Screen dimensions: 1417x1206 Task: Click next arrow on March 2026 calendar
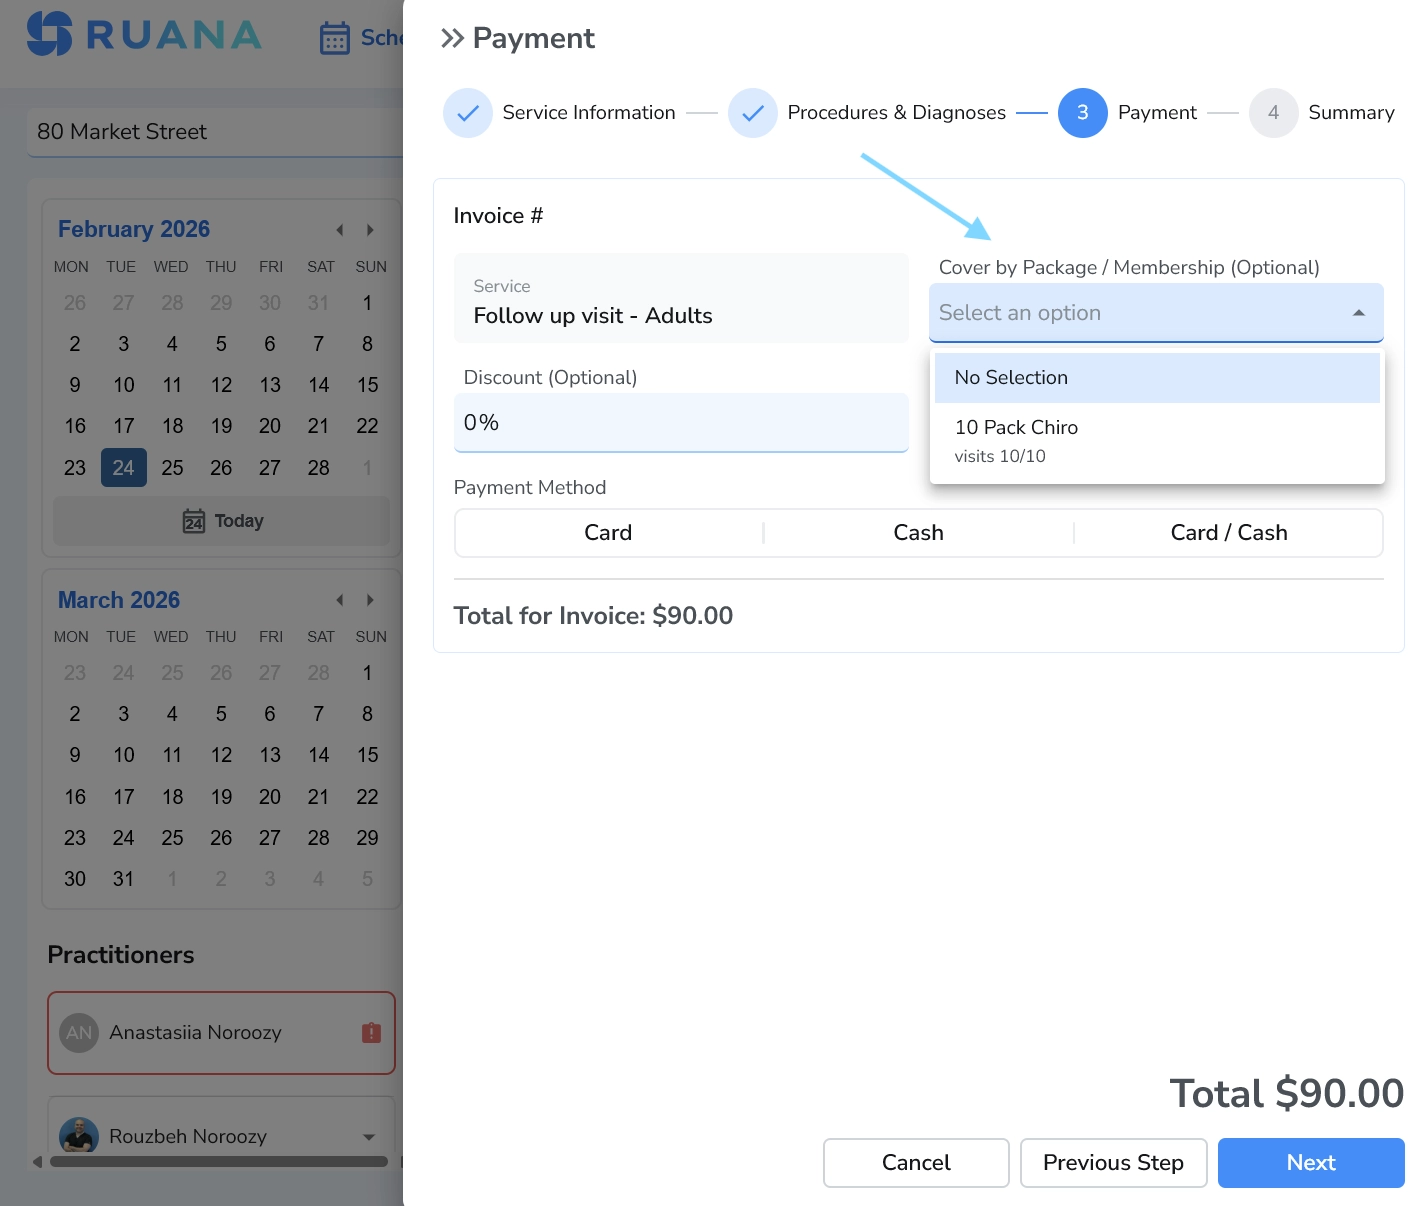pyautogui.click(x=370, y=600)
